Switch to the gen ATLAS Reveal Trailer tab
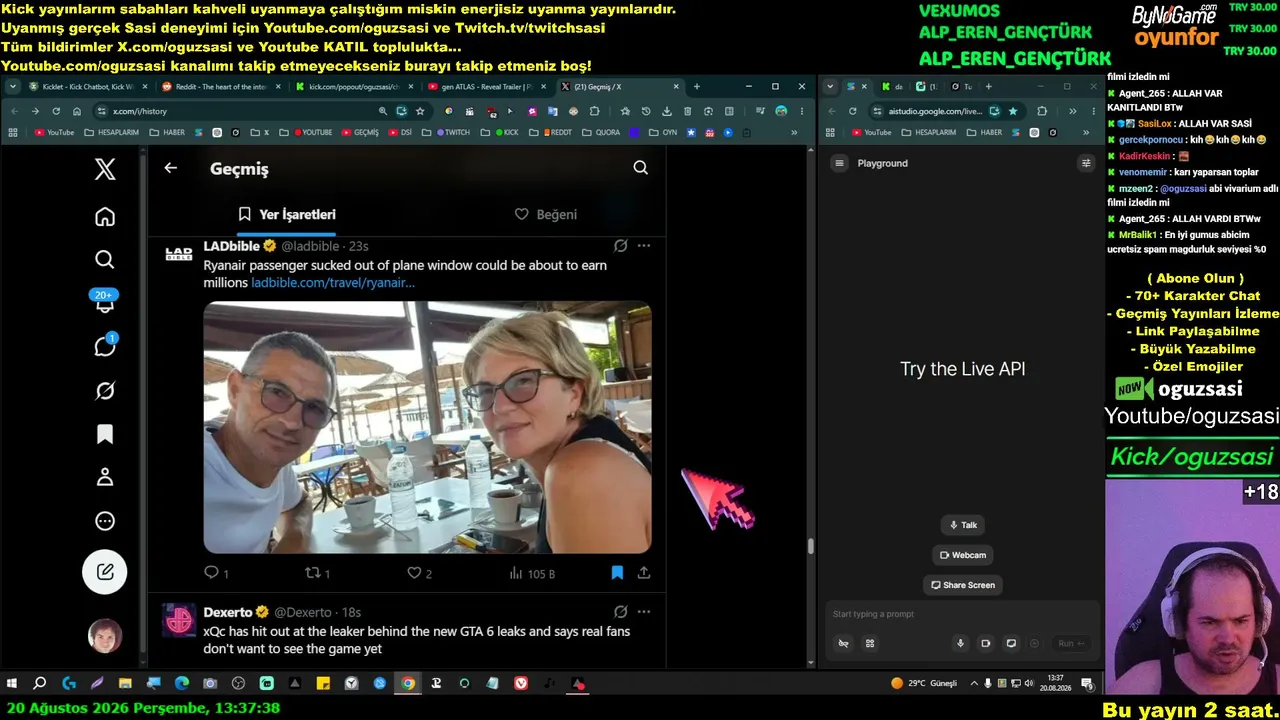1280x720 pixels. (x=487, y=87)
